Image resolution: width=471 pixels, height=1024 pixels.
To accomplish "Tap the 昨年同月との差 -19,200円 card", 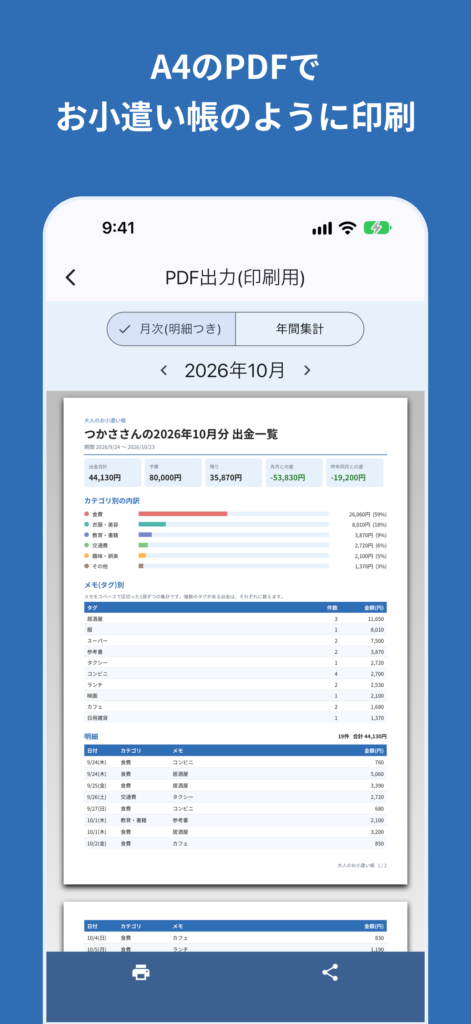I will (355, 473).
